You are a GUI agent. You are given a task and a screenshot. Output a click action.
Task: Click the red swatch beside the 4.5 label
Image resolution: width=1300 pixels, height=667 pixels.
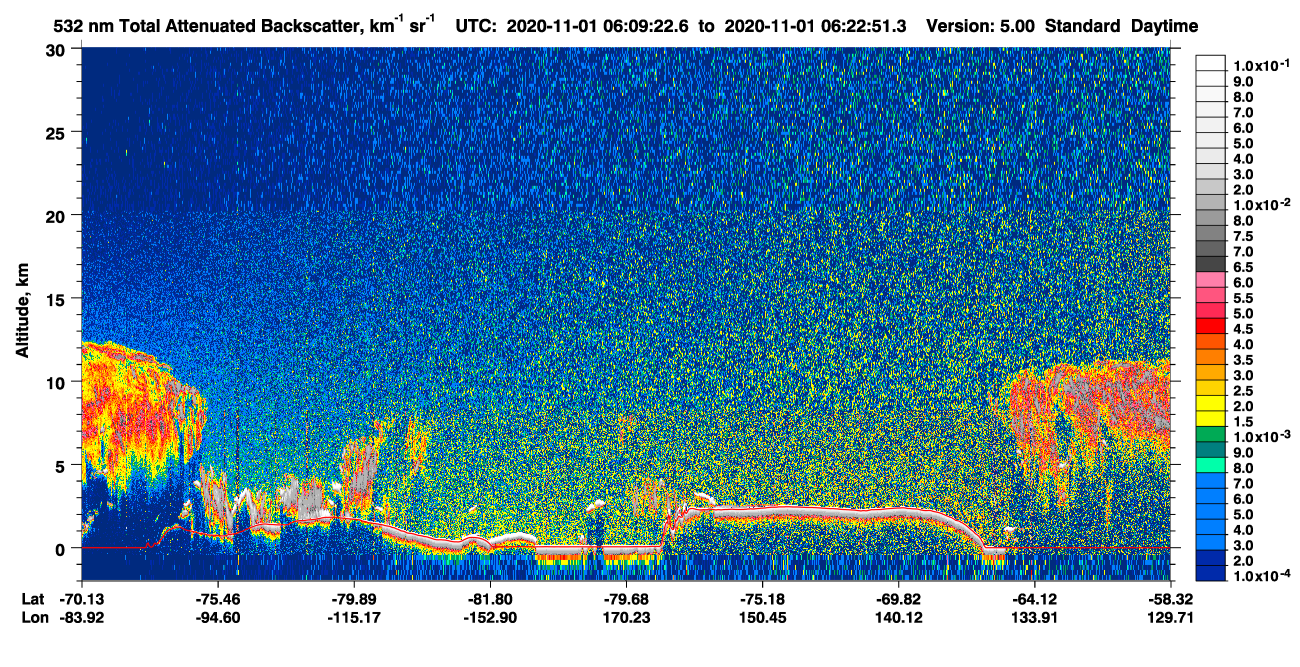(1210, 328)
